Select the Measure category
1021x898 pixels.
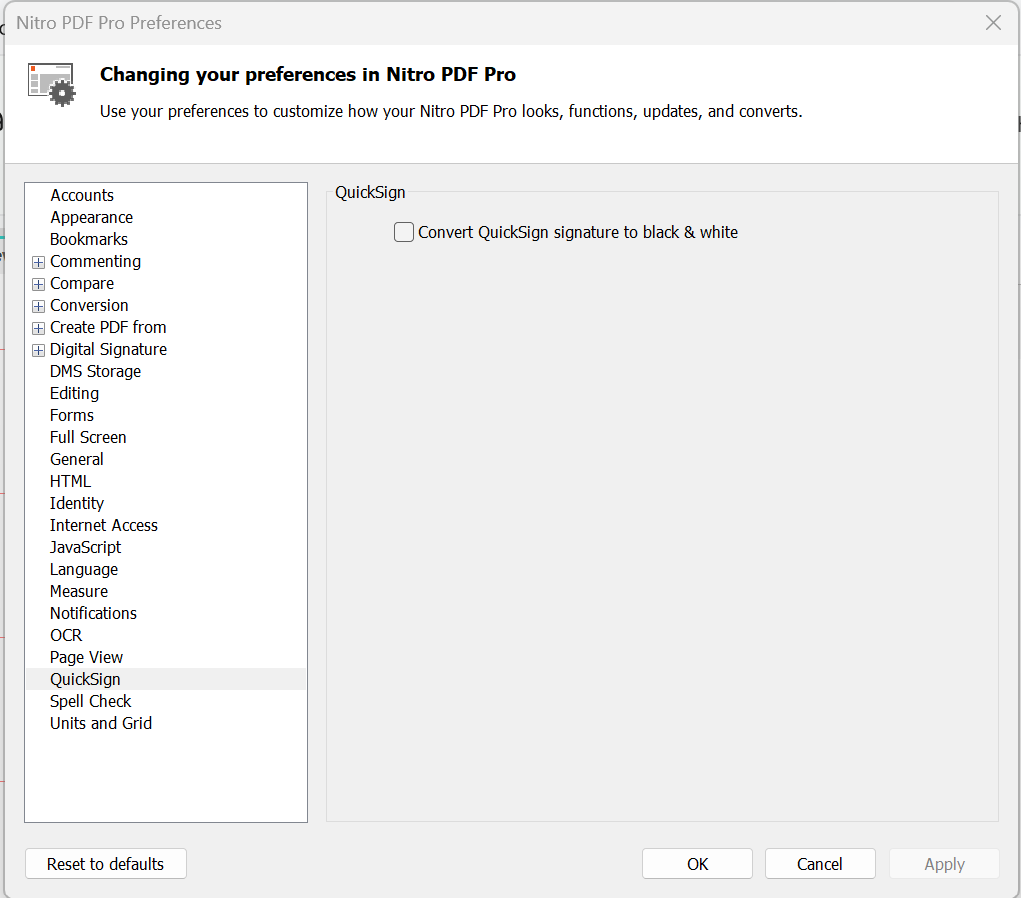point(79,591)
